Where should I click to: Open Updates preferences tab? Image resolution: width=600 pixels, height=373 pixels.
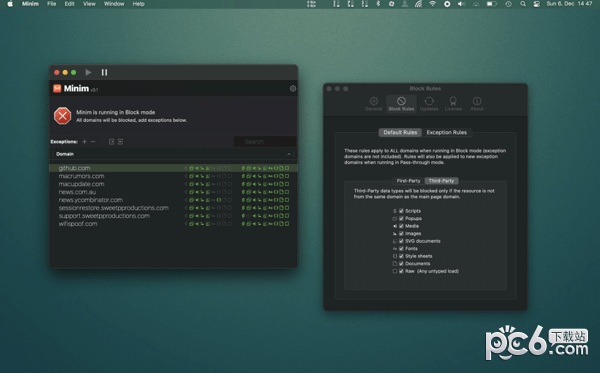tap(429, 104)
